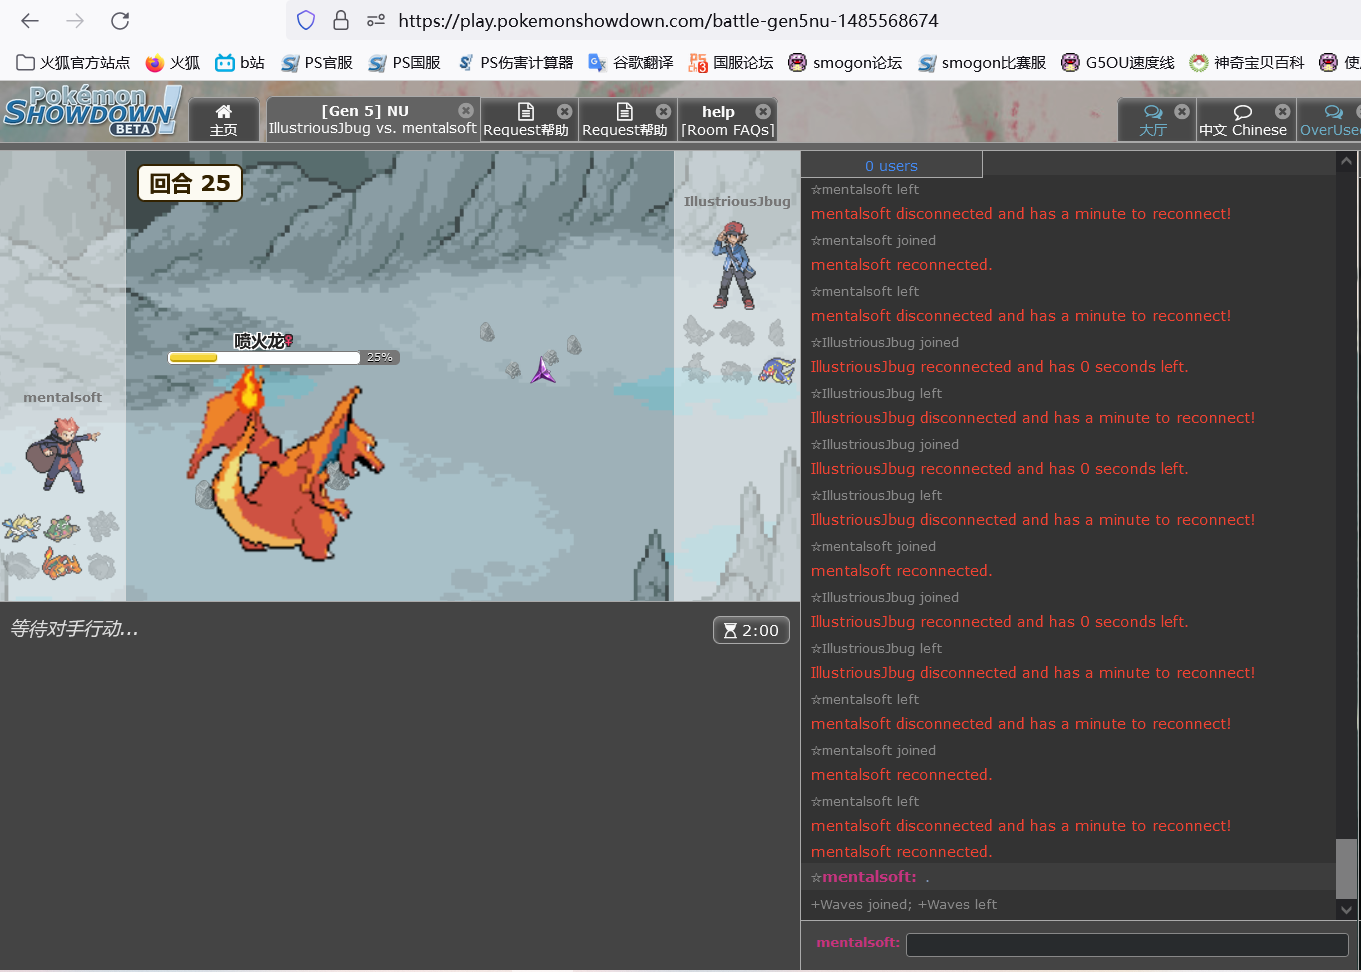Screen dimensions: 1361x972
Task: Click the 等待对手行动... status text
Action: [x=74, y=629]
